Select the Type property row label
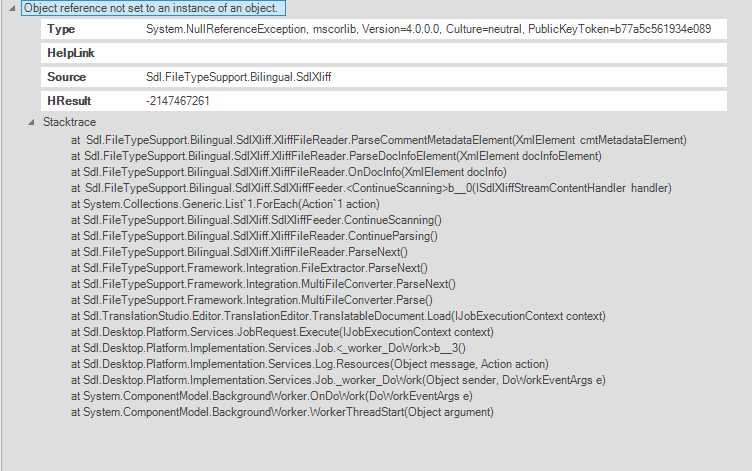 61,29
